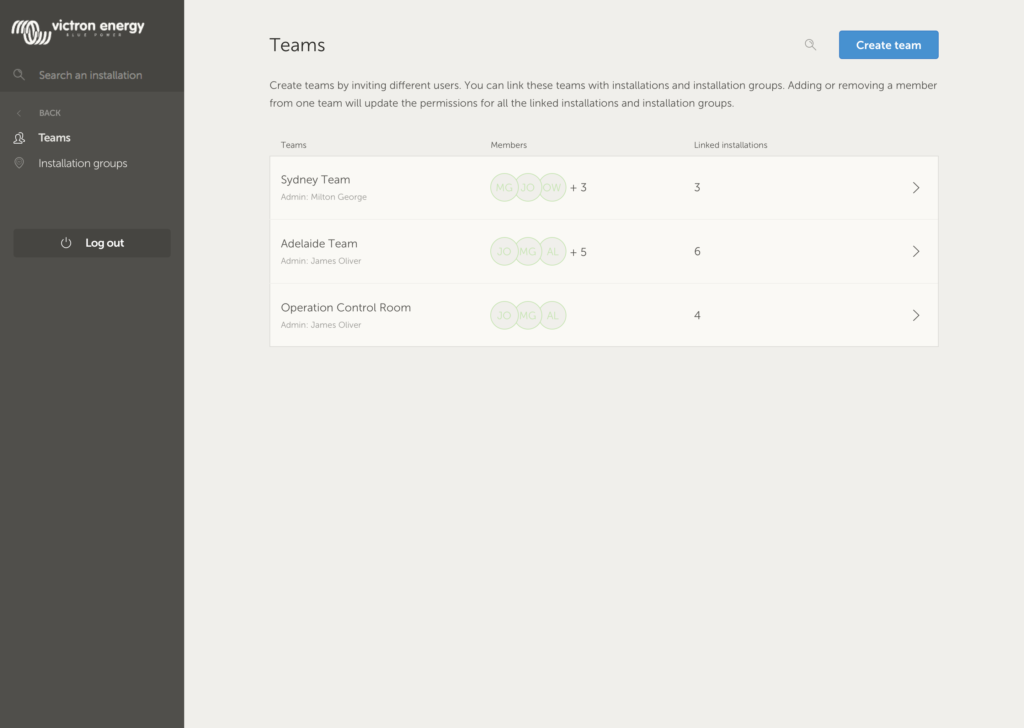This screenshot has width=1024, height=728.
Task: Click the '+ 3' extra members link for Sydney Team
Action: click(578, 187)
